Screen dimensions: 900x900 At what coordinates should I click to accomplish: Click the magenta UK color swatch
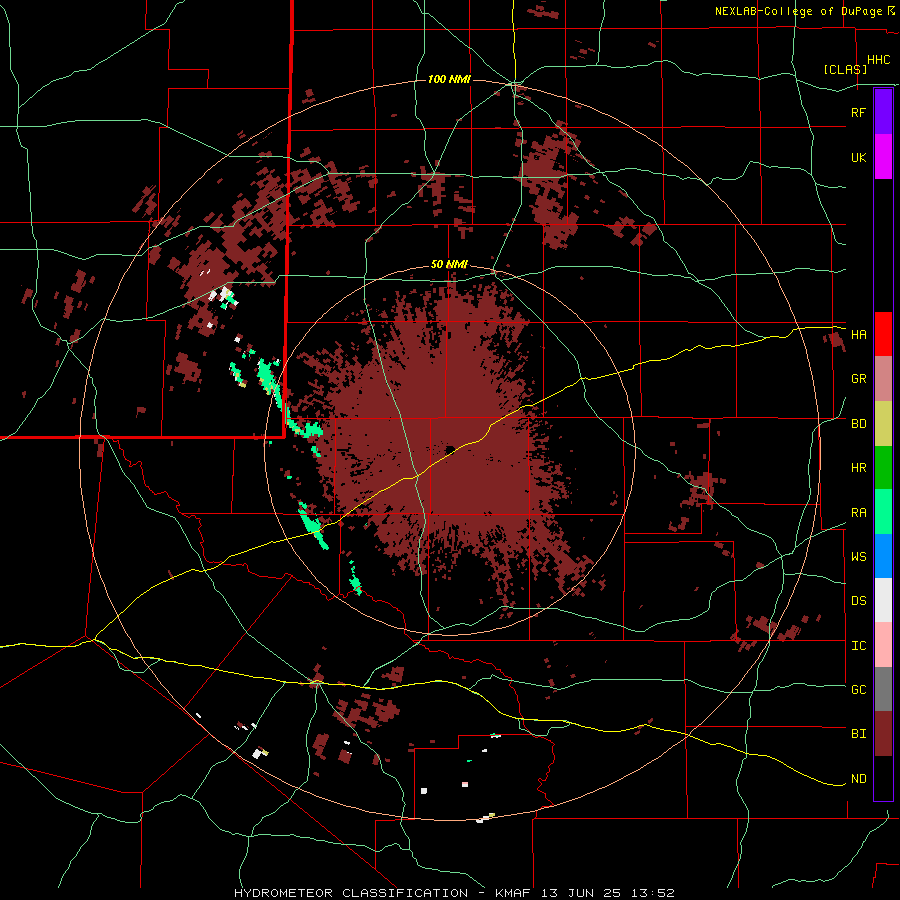pos(883,157)
